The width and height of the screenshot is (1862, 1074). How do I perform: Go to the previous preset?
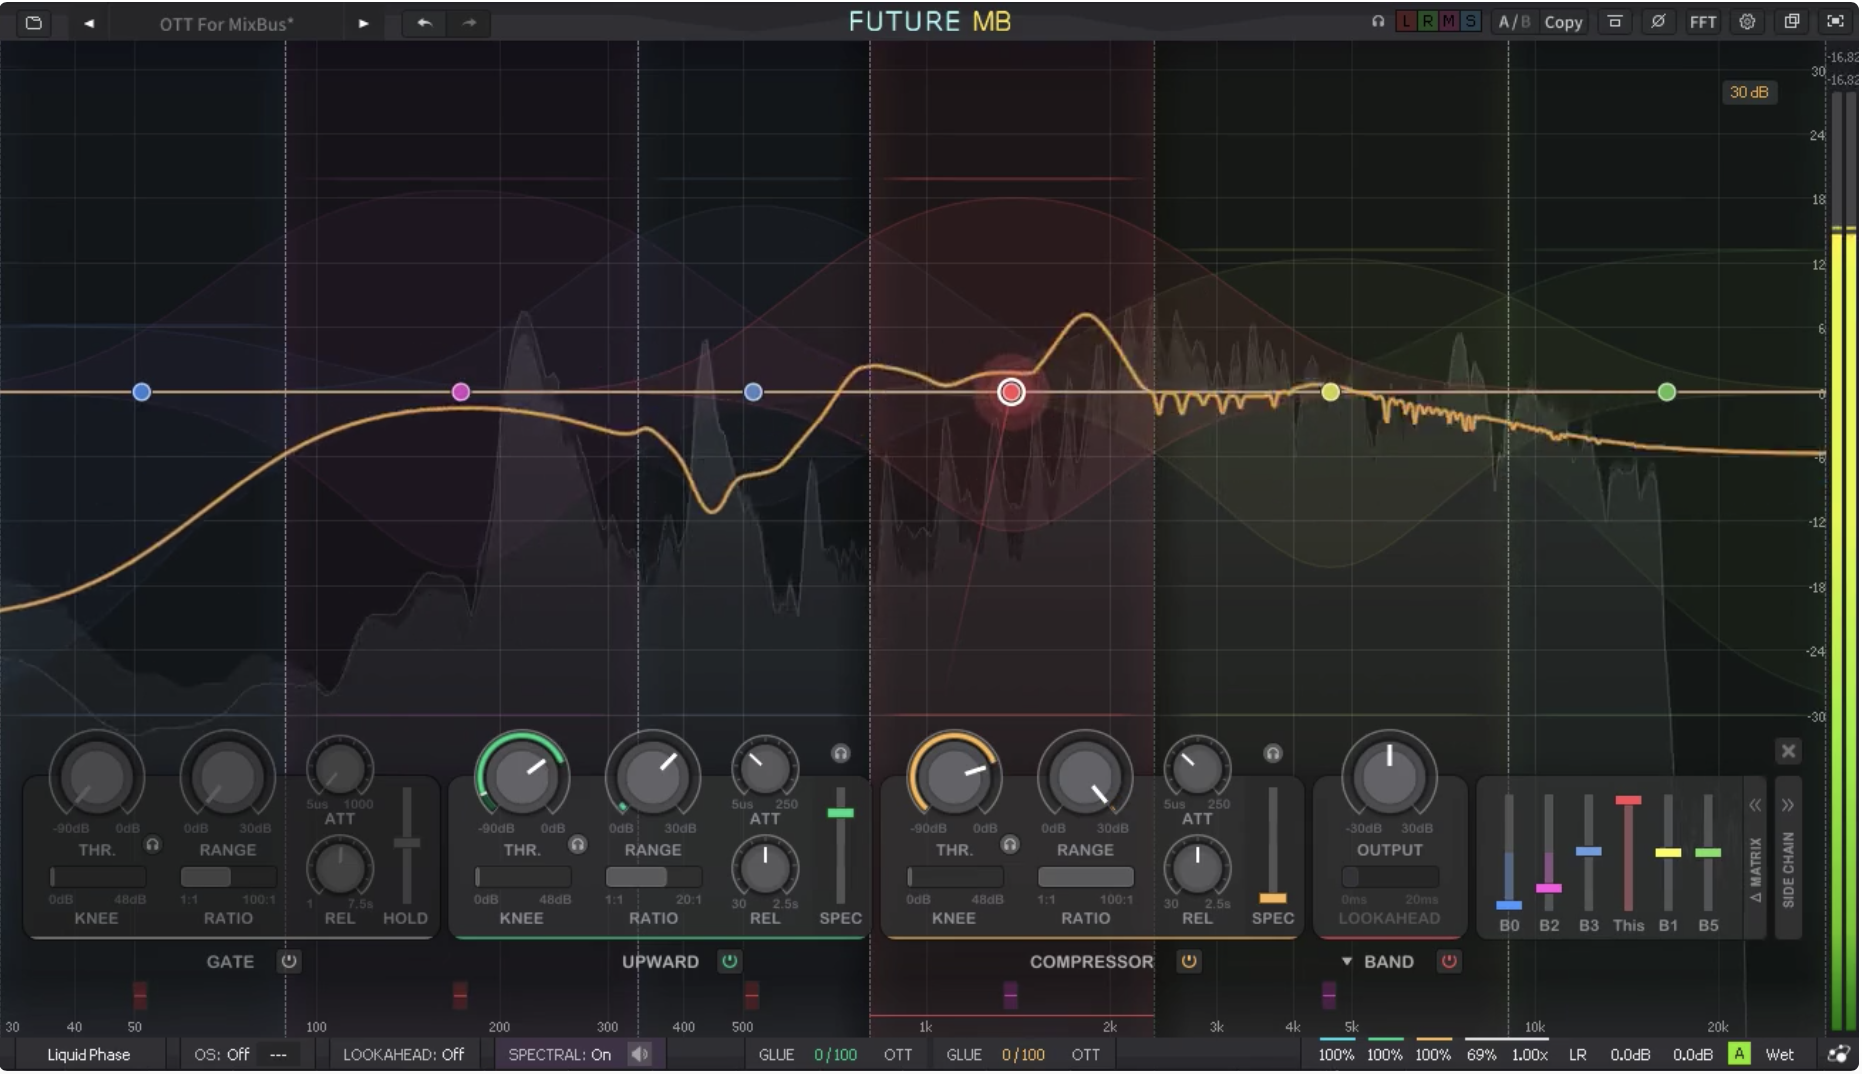click(x=89, y=23)
